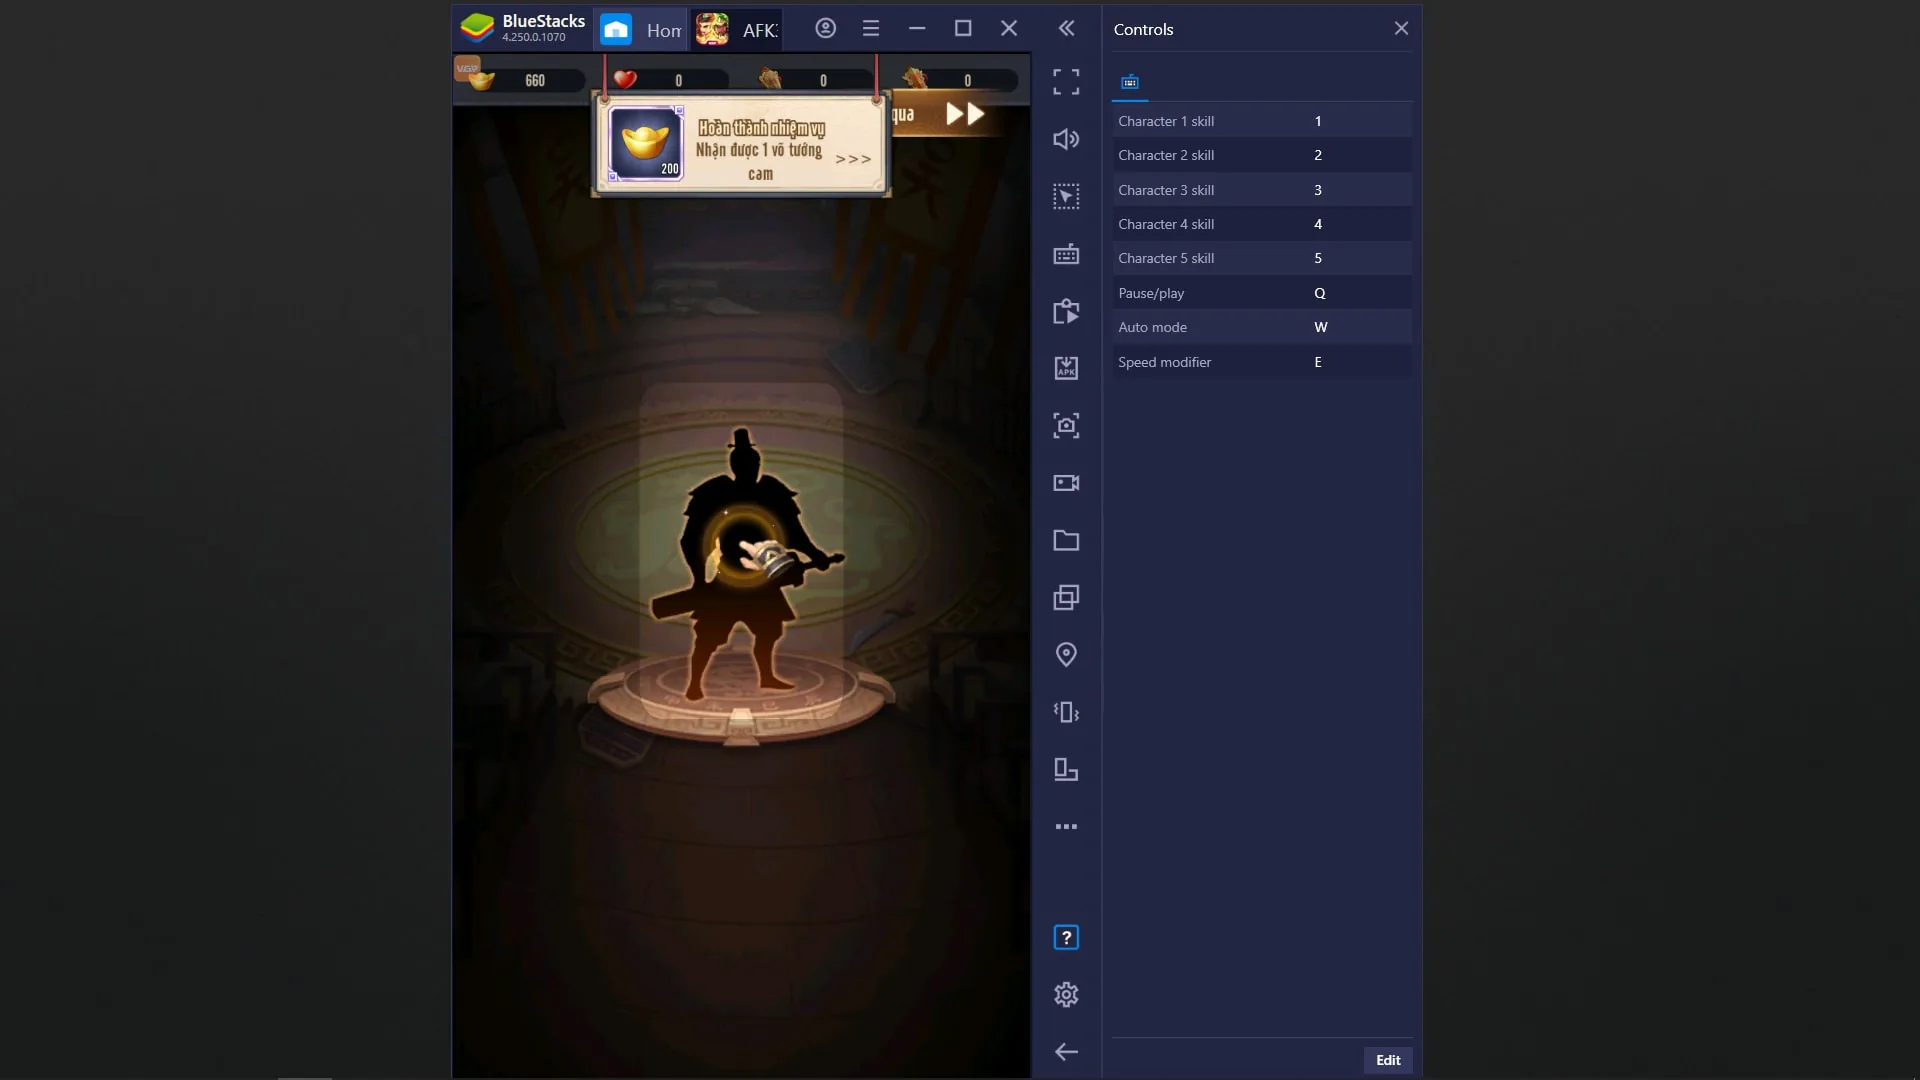Viewport: 1920px width, 1080px height.
Task: Open the multi-instance manager icon
Action: (x=1066, y=598)
